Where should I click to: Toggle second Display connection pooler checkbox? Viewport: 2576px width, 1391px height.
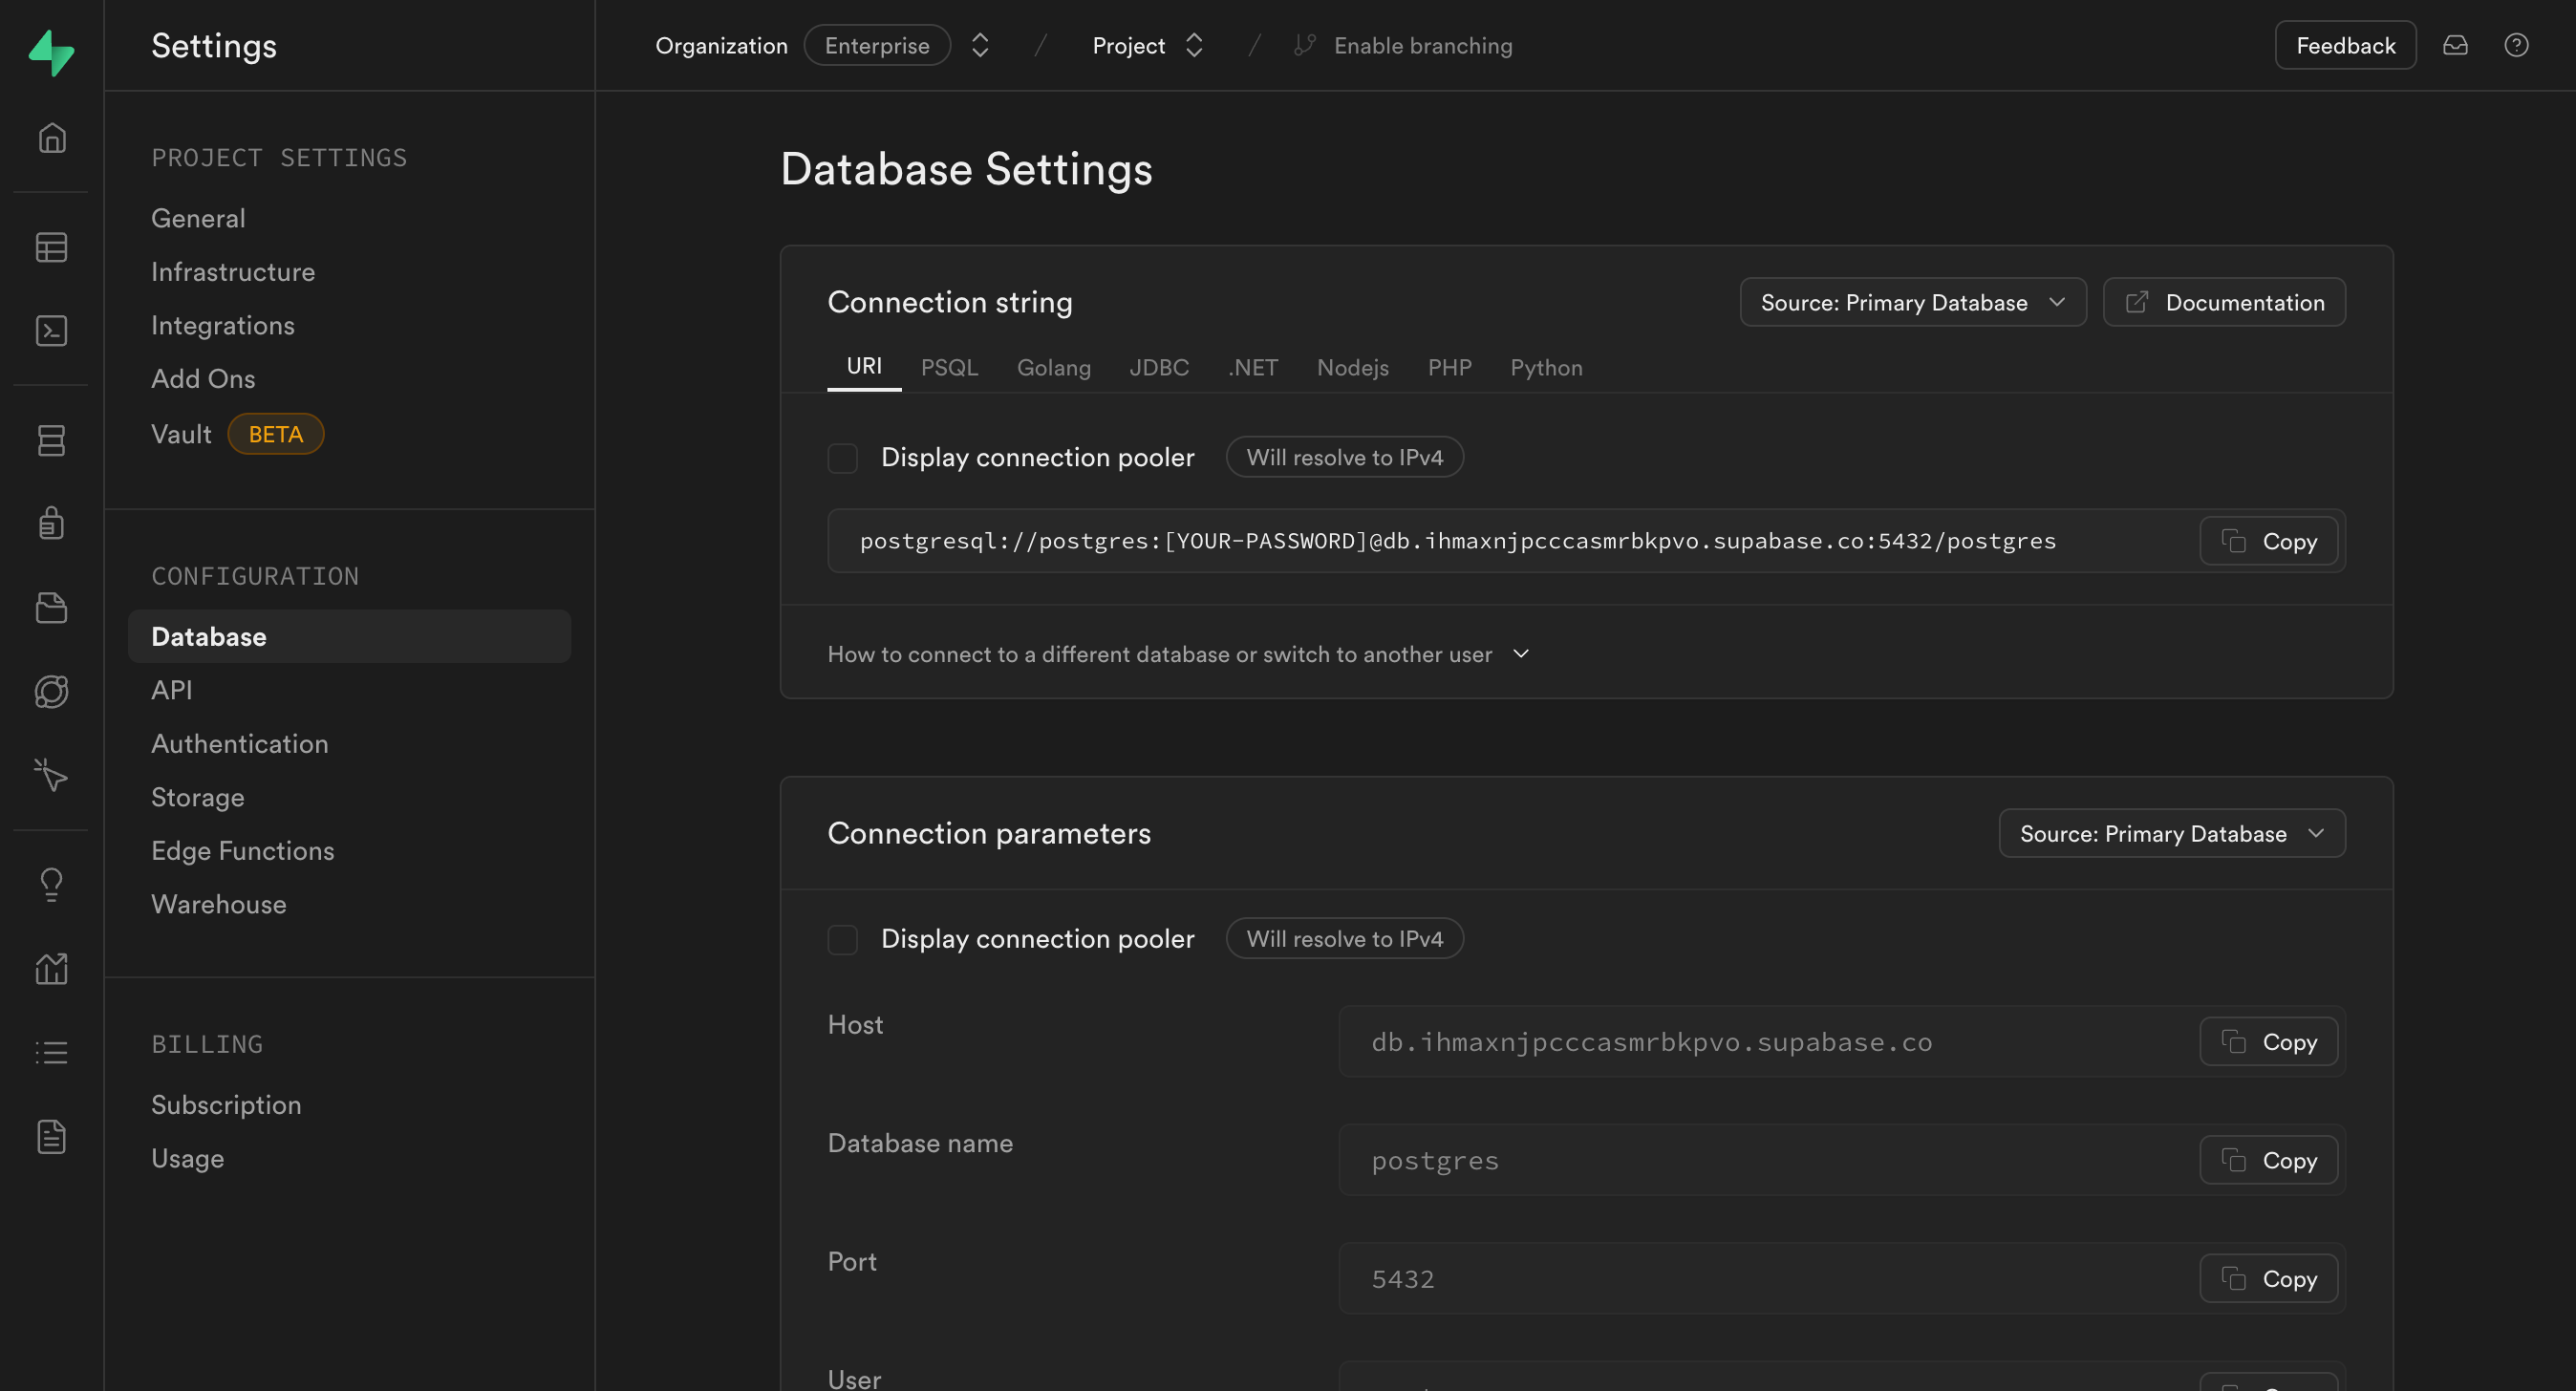843,939
